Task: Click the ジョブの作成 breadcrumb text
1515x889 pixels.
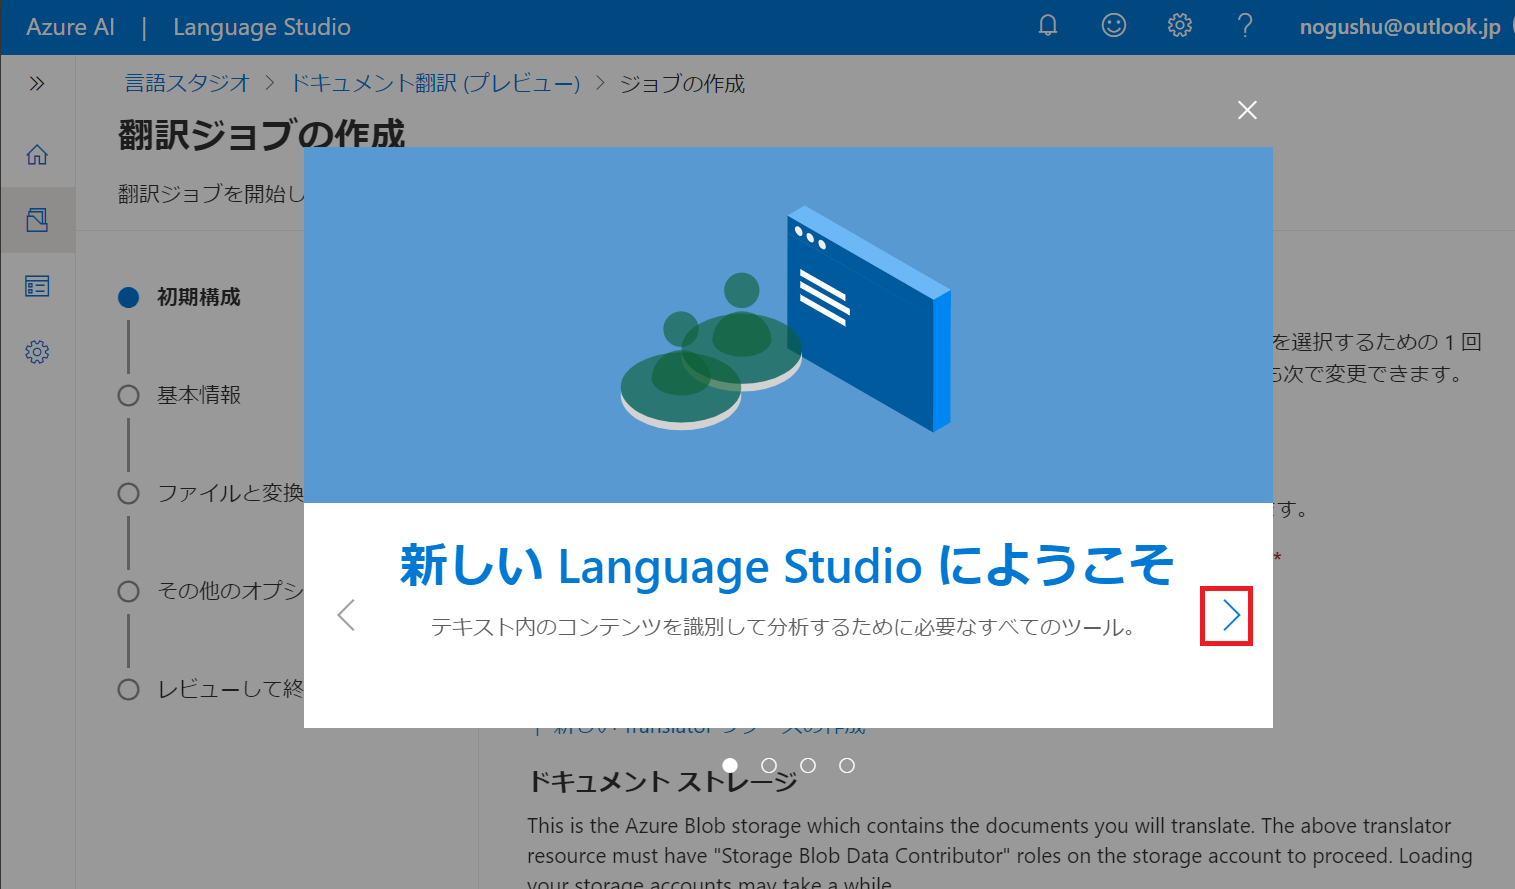Action: (682, 83)
